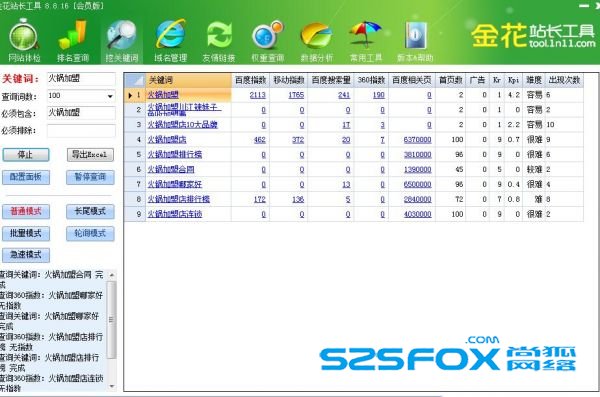
Task: Sort by 首页数 column header
Action: click(x=451, y=80)
